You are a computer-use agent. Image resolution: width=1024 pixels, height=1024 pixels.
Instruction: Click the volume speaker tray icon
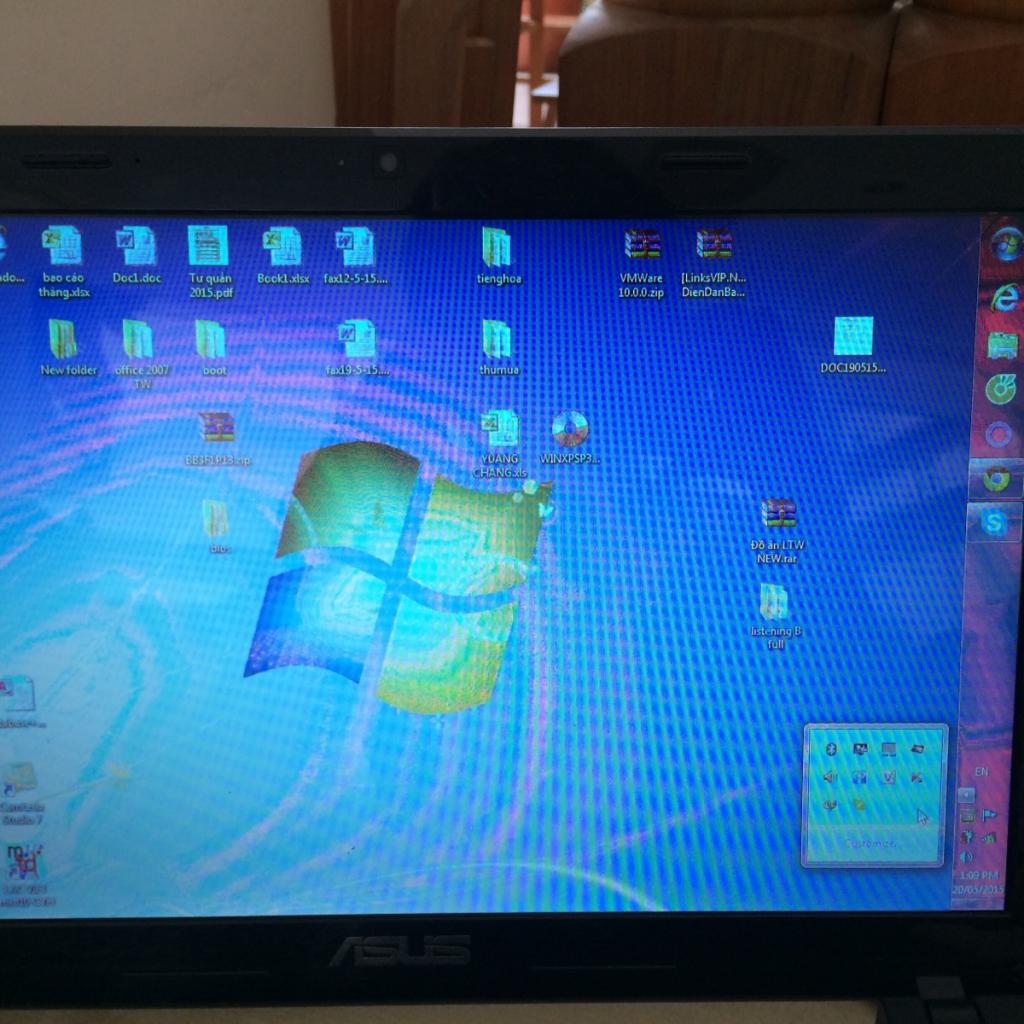(966, 856)
